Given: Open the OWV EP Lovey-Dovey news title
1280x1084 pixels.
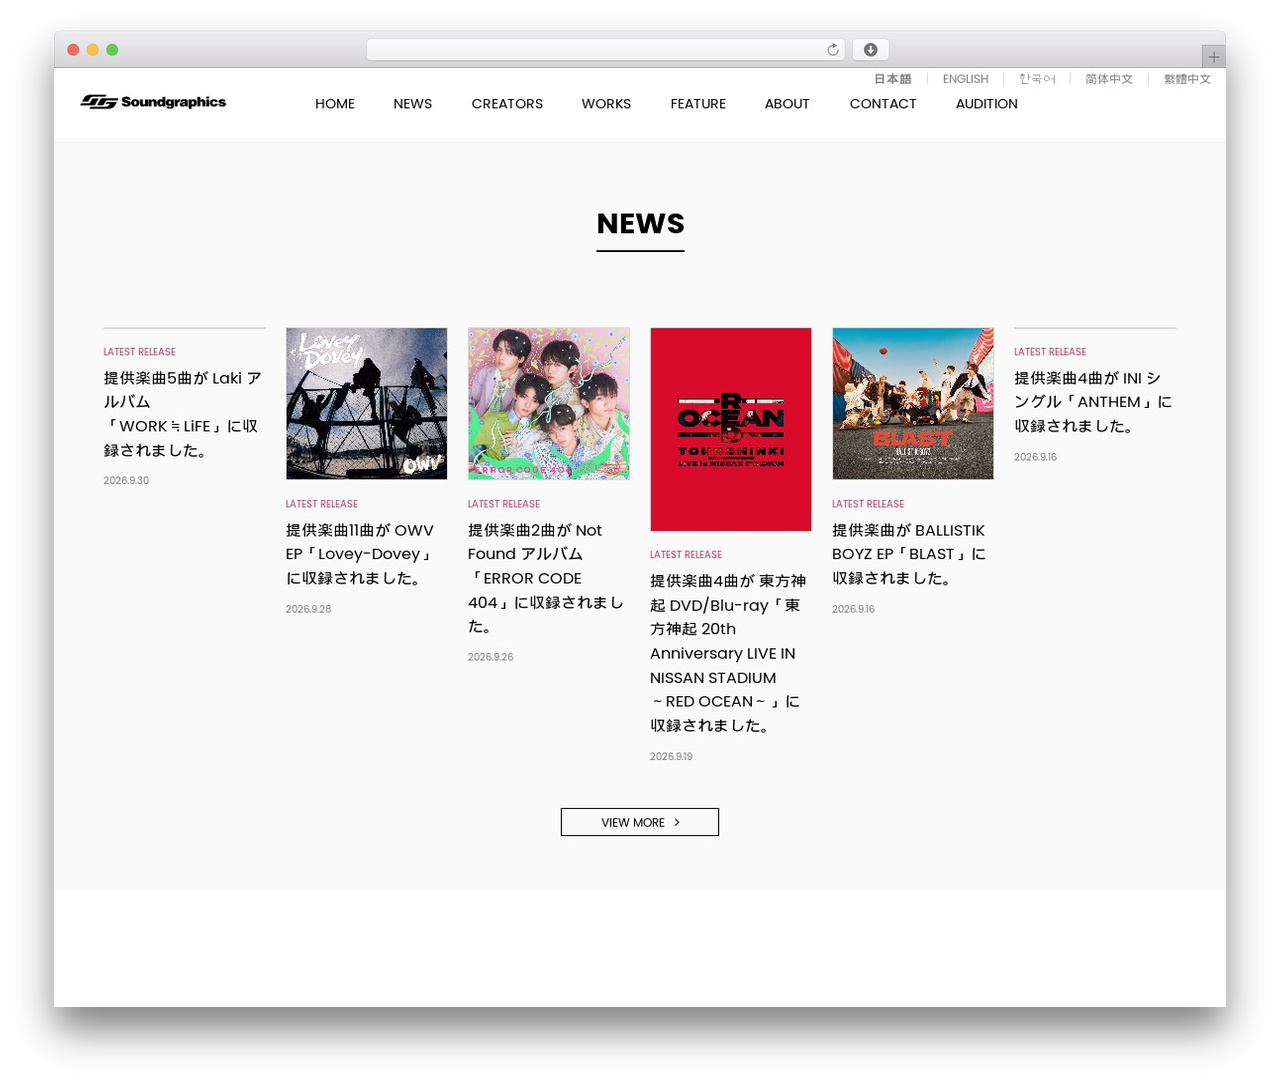Looking at the screenshot, I should 361,554.
